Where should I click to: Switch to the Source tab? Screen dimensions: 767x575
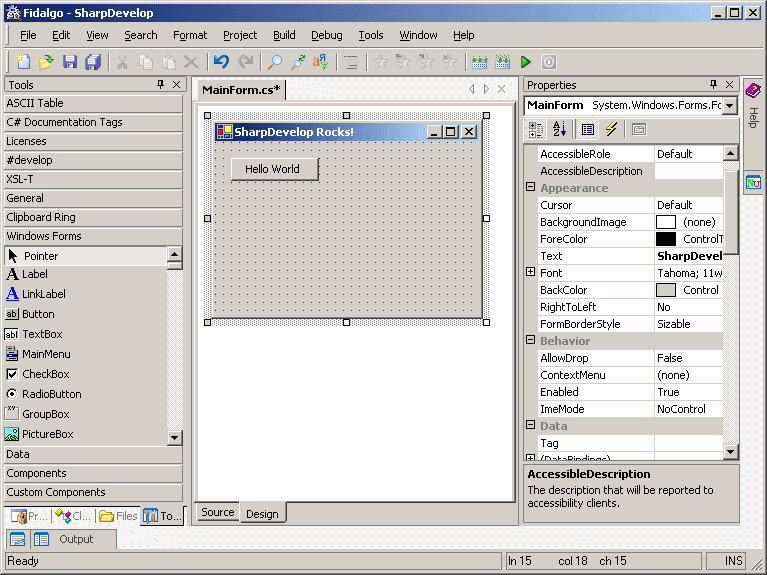[x=218, y=512]
